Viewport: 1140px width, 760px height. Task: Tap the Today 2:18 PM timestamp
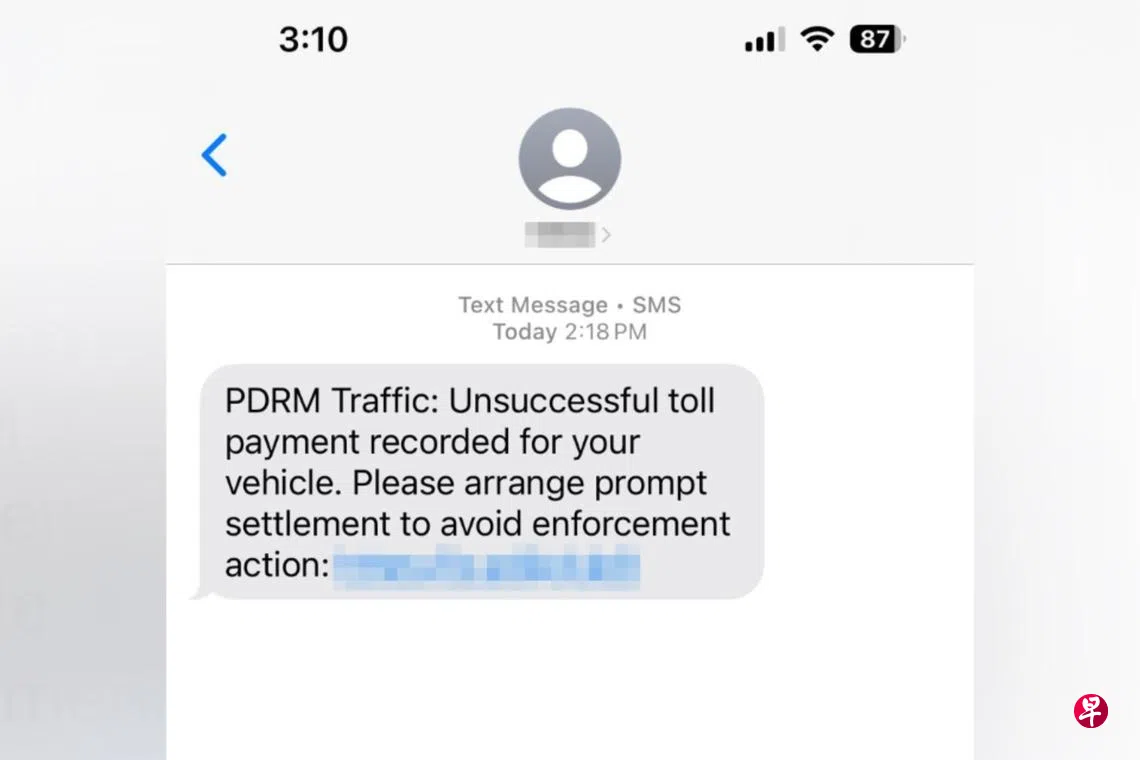coord(569,332)
